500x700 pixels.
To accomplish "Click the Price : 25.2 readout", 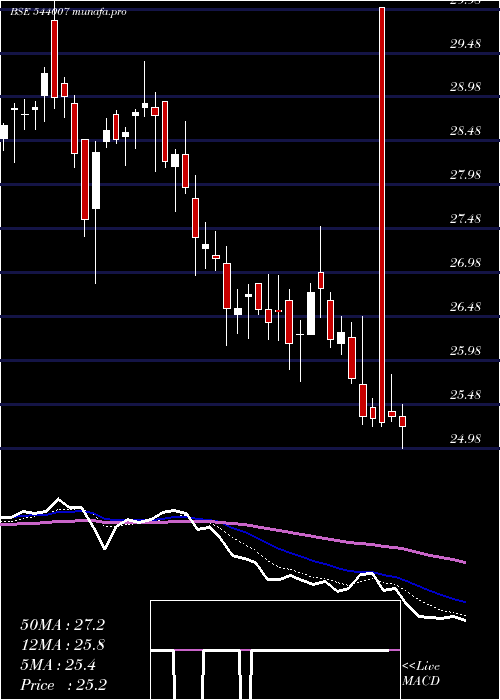I will (x=63, y=685).
